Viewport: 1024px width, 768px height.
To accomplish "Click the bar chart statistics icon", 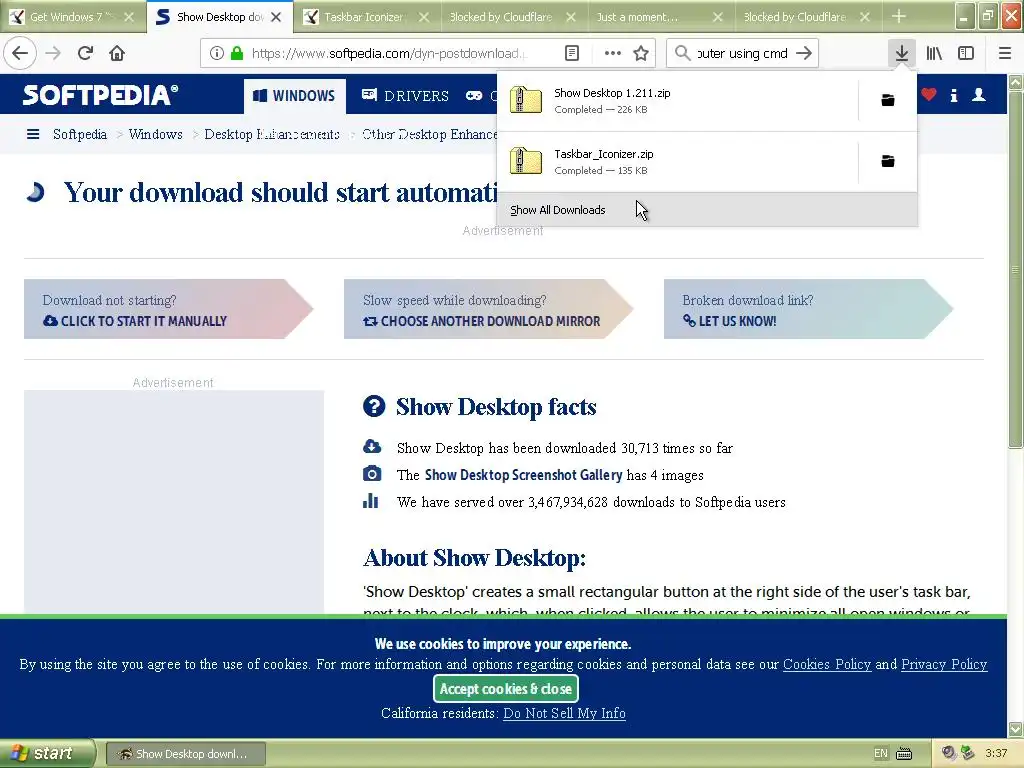I will [370, 501].
